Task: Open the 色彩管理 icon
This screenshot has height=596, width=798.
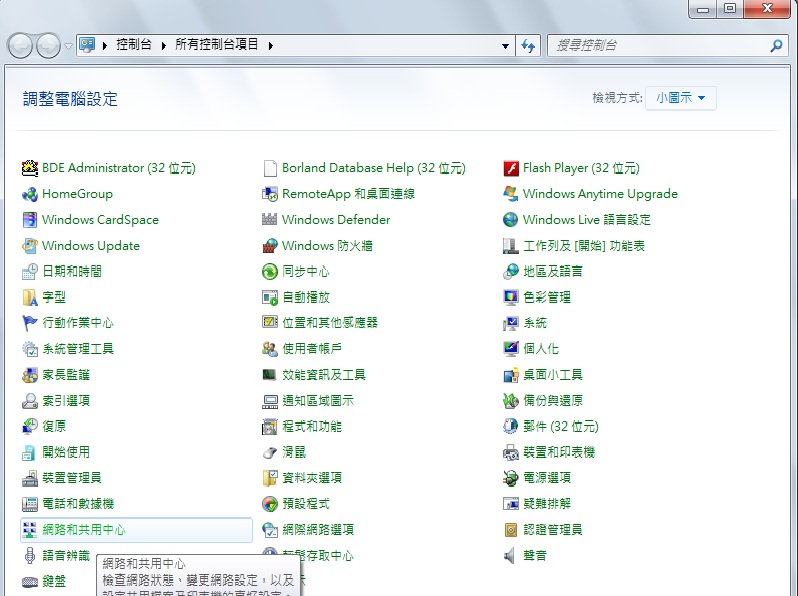Action: [x=510, y=297]
